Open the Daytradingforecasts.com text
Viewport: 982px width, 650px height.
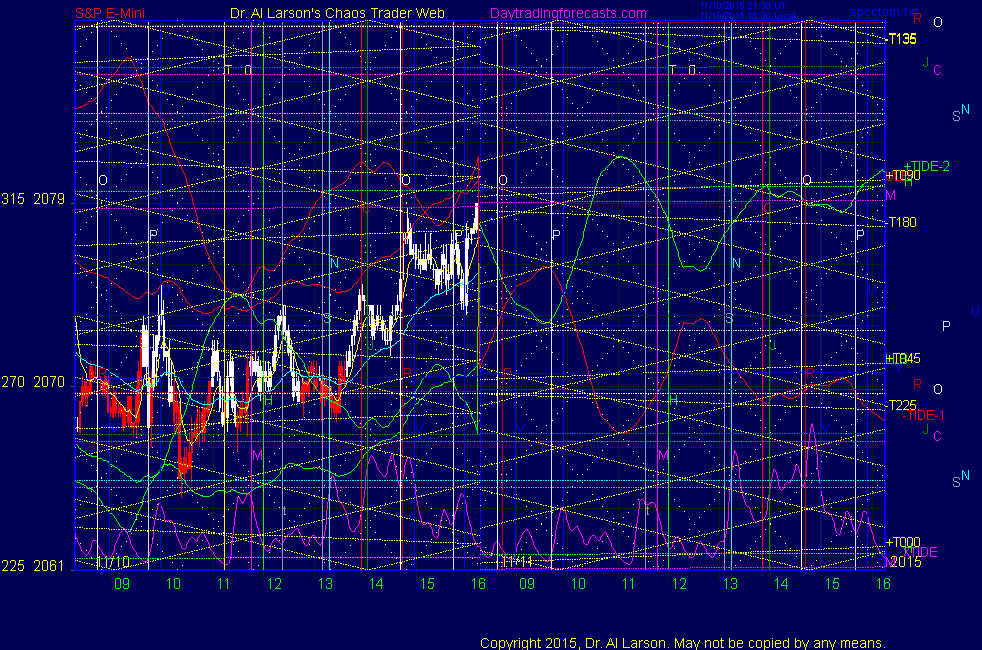(x=568, y=13)
